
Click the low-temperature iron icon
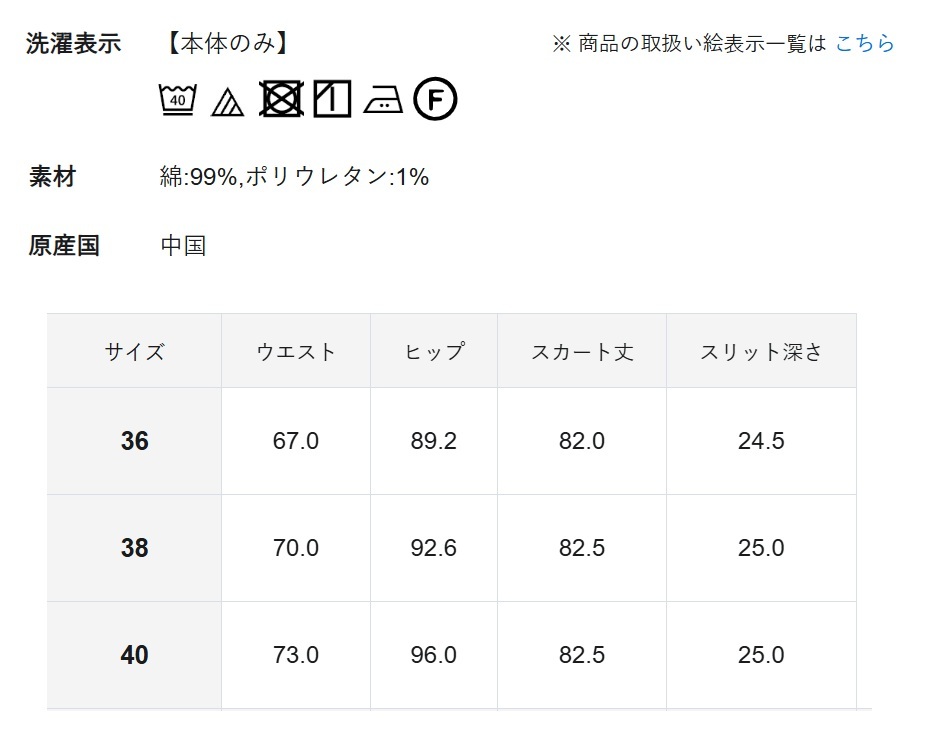click(383, 100)
